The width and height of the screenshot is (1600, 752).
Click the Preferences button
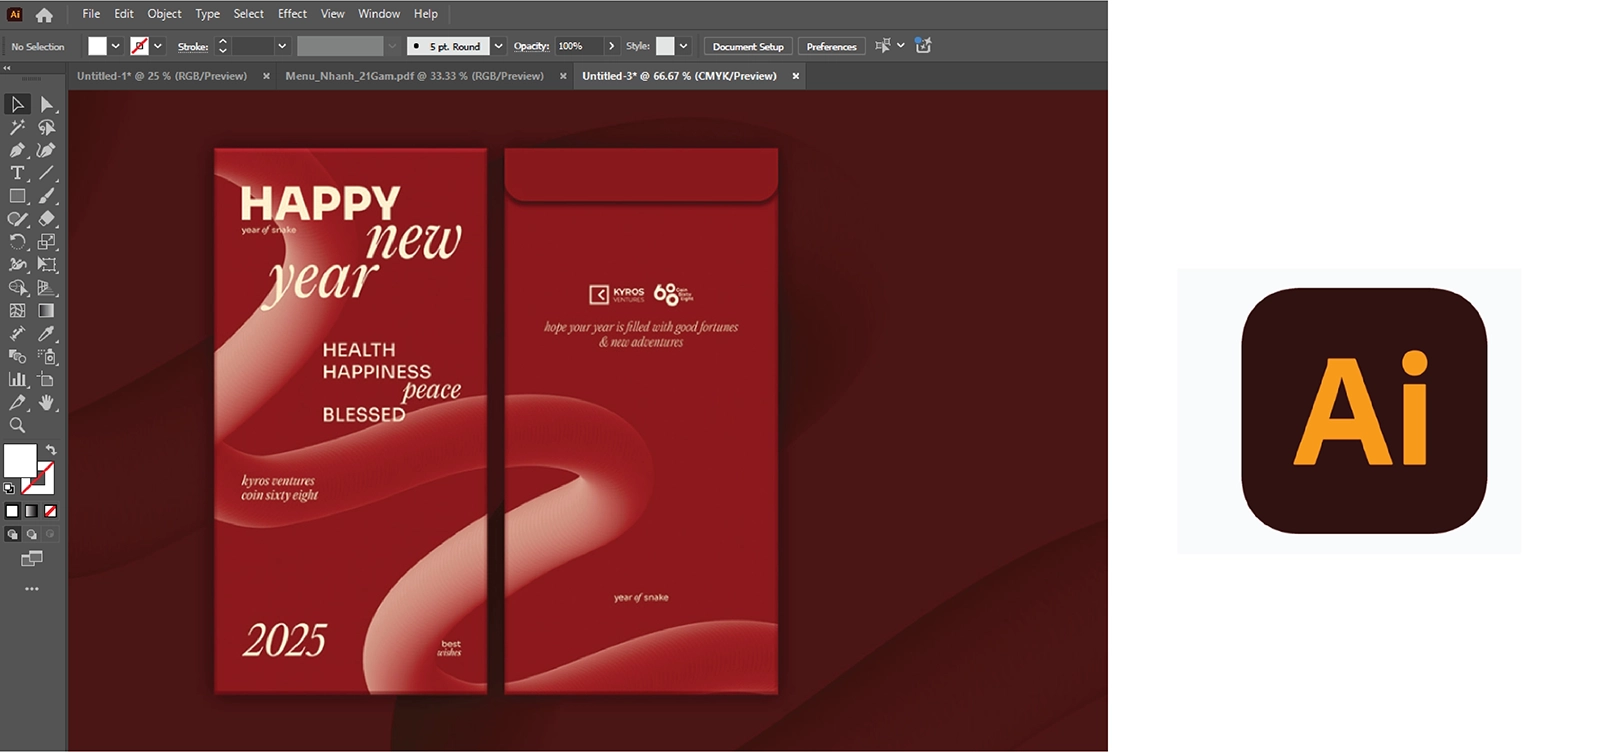[832, 47]
